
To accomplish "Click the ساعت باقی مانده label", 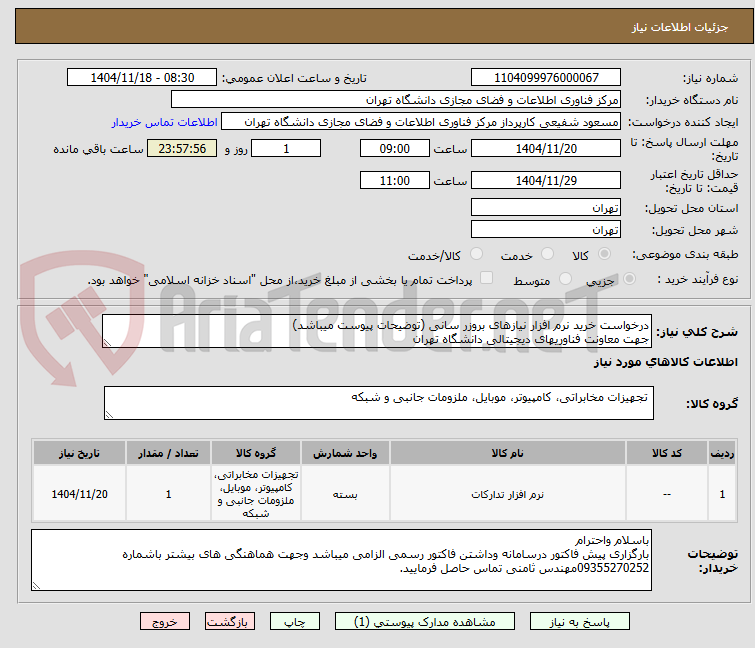I will coord(98,149).
